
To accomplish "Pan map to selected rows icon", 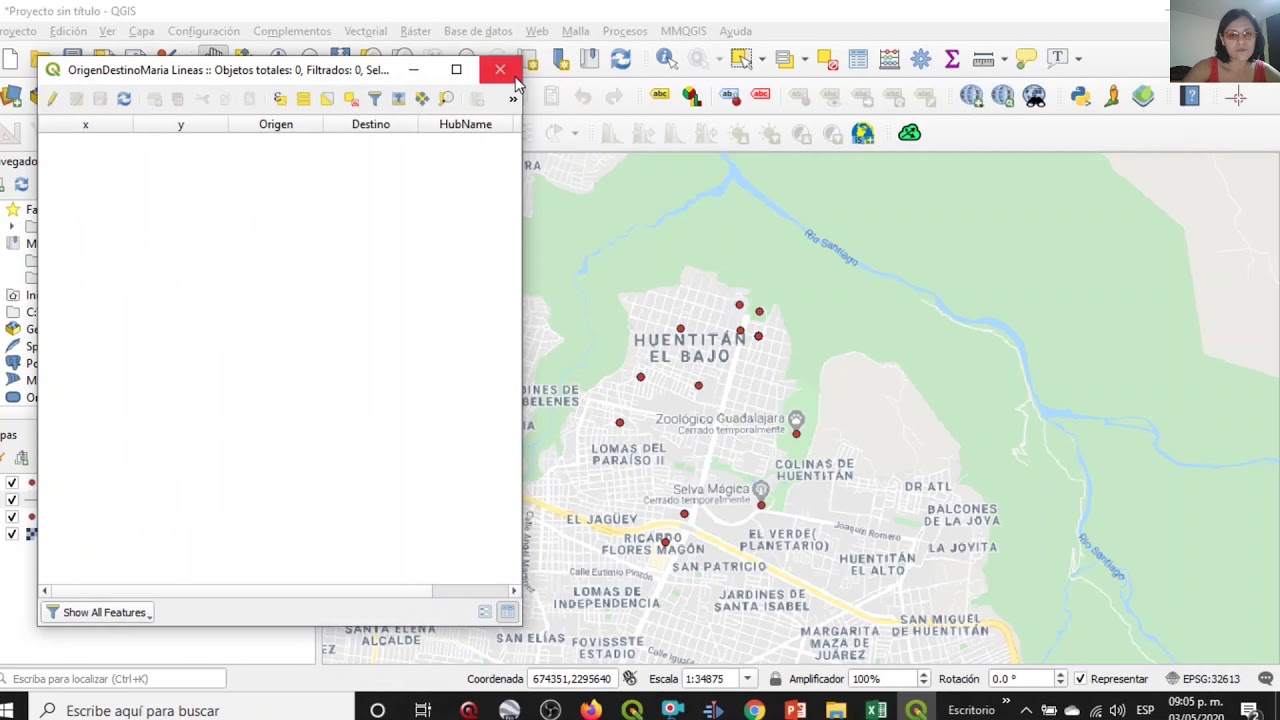I will pyautogui.click(x=422, y=98).
